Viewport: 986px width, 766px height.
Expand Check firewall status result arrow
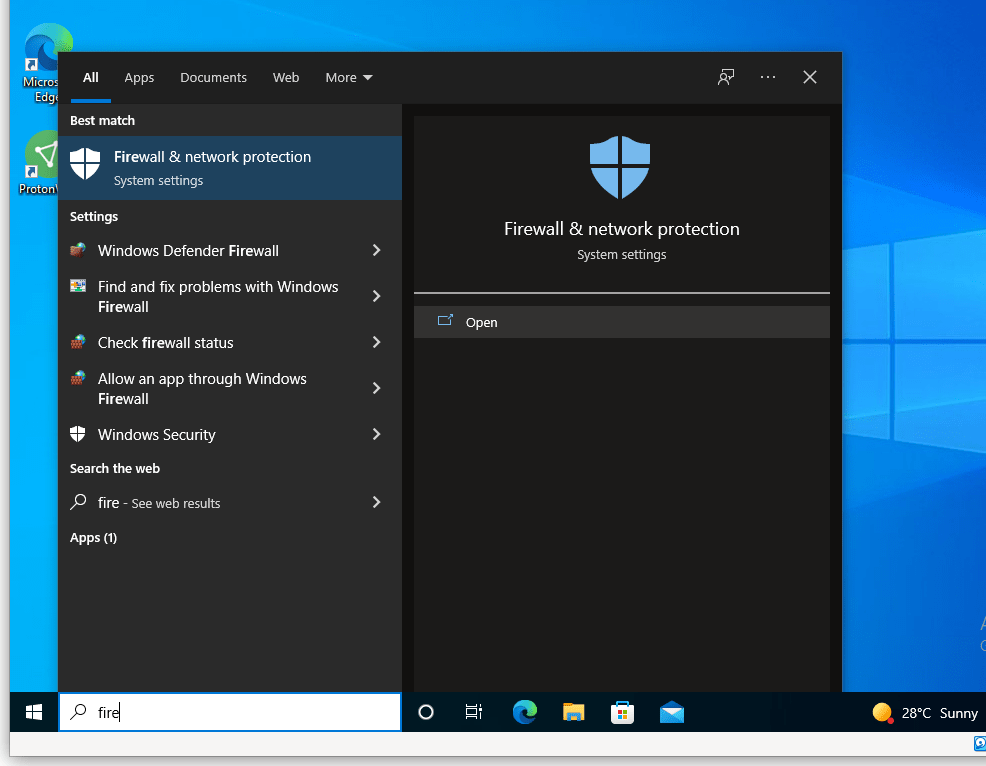tap(376, 342)
